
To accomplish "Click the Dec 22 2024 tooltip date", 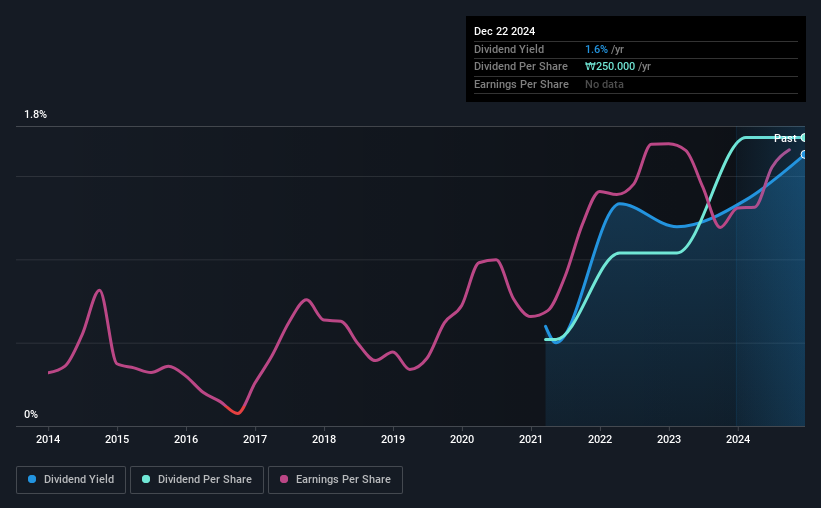I will 504,31.
